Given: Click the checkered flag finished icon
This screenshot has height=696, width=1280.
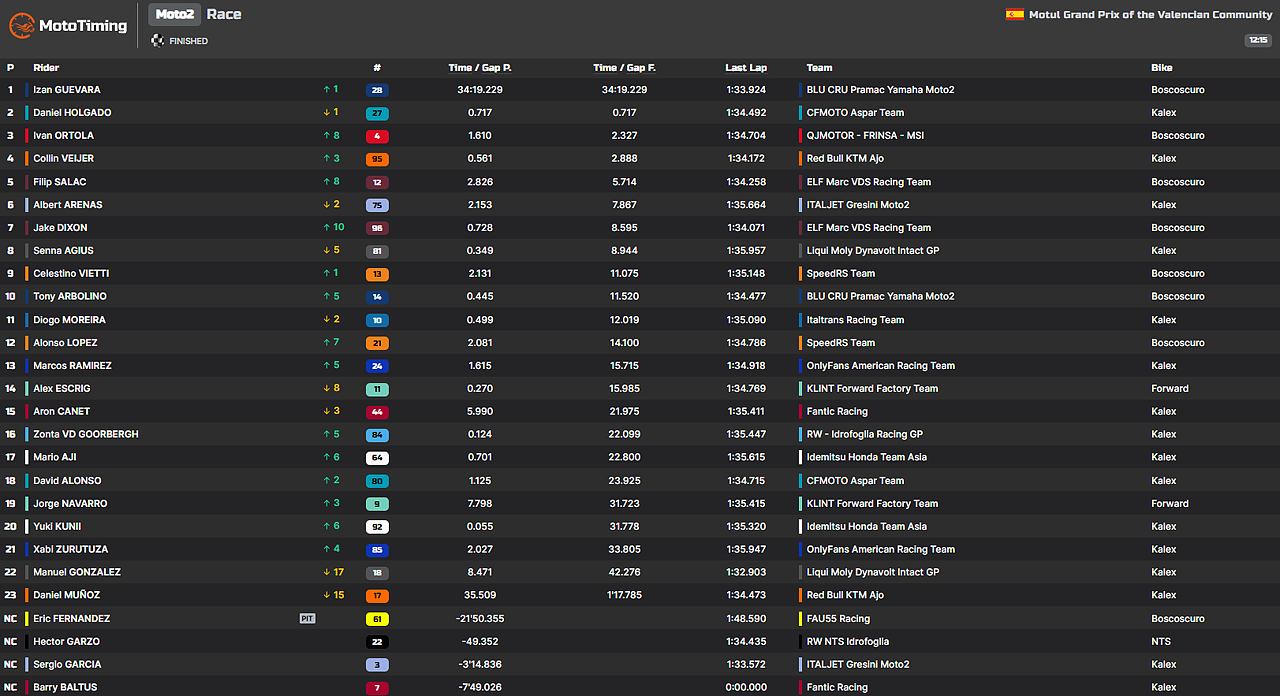Looking at the screenshot, I should (x=157, y=41).
